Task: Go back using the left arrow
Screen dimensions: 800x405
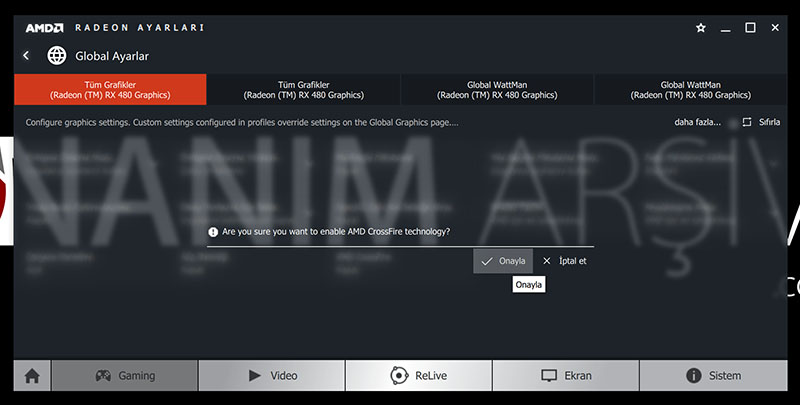Action: pos(26,56)
